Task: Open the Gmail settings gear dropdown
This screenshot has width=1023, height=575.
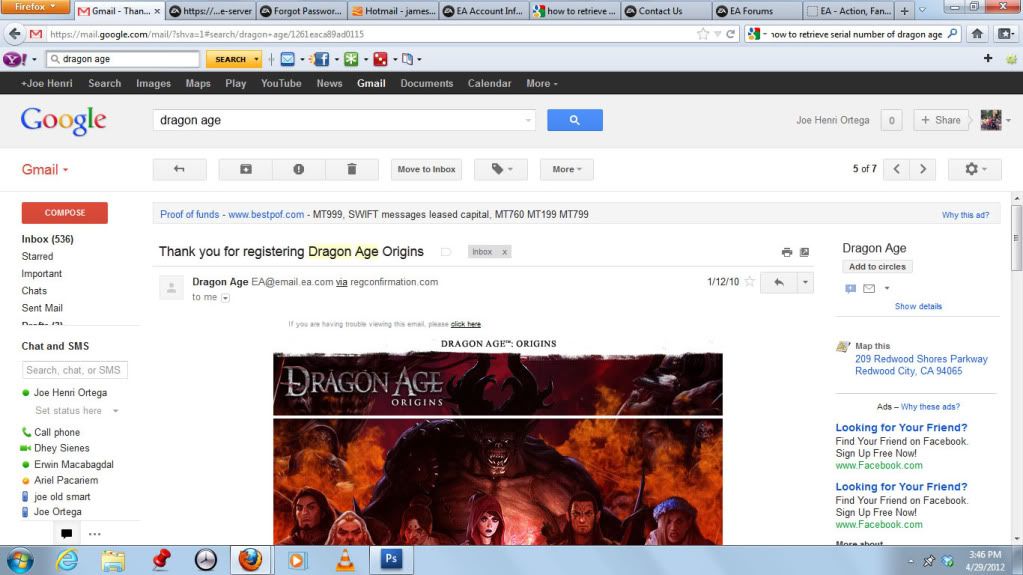Action: point(975,169)
